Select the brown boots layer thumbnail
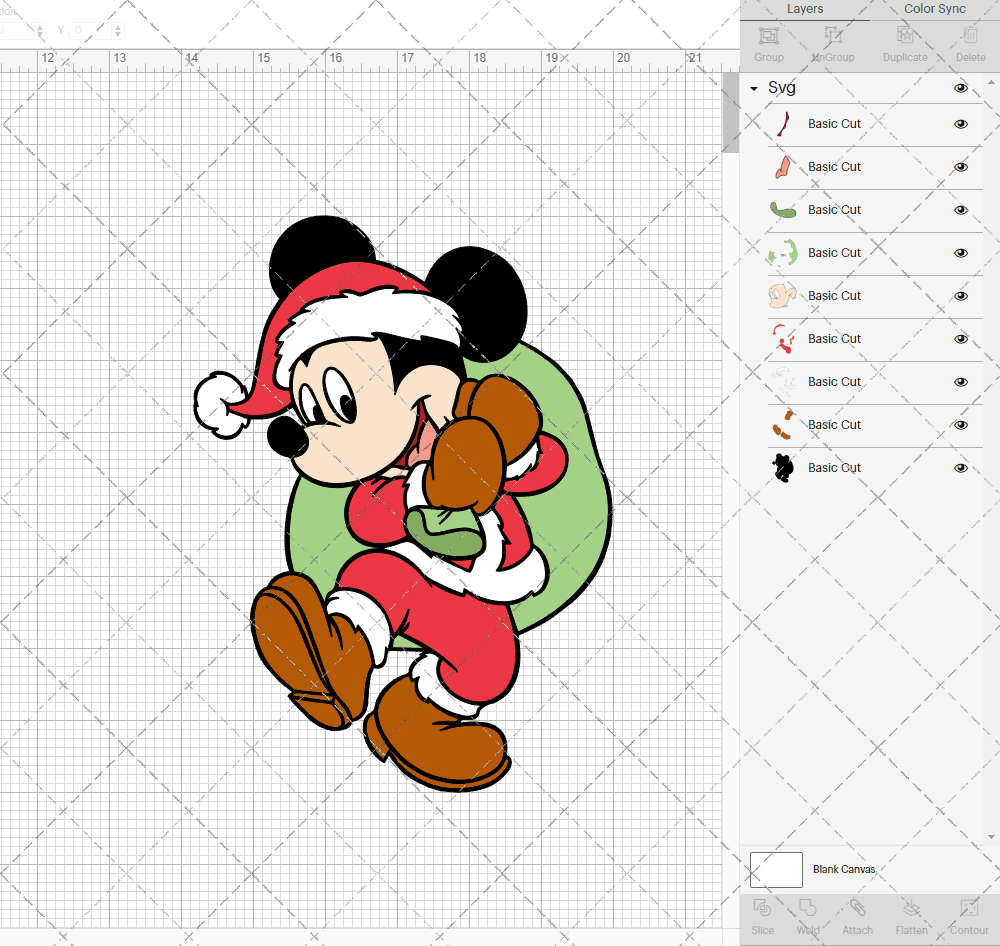Image resolution: width=1000 pixels, height=946 pixels. [783, 425]
